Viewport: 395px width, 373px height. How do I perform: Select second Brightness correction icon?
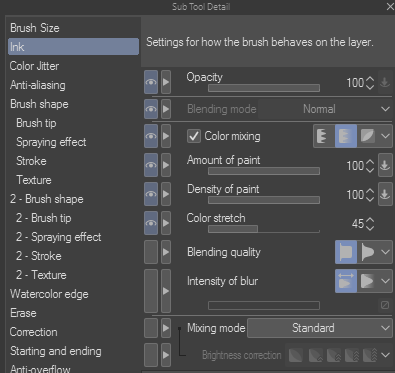point(316,355)
